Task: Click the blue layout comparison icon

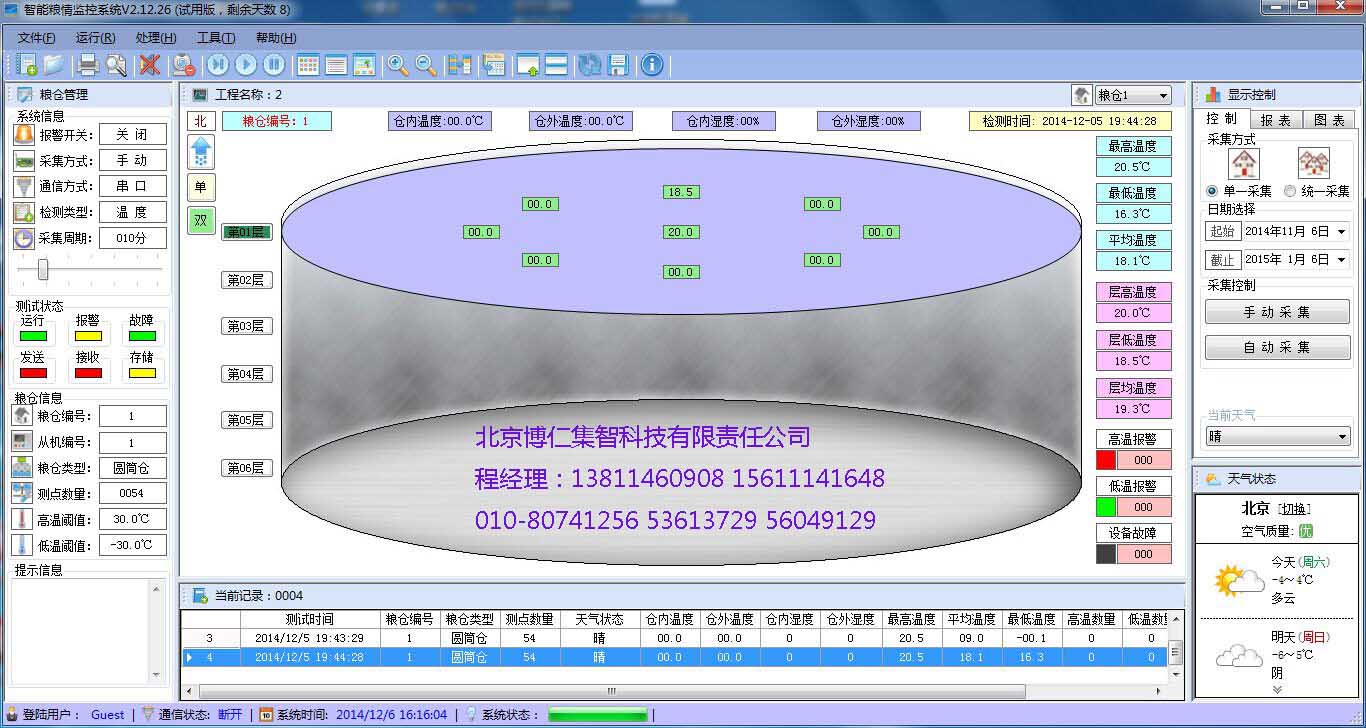Action: tap(460, 65)
